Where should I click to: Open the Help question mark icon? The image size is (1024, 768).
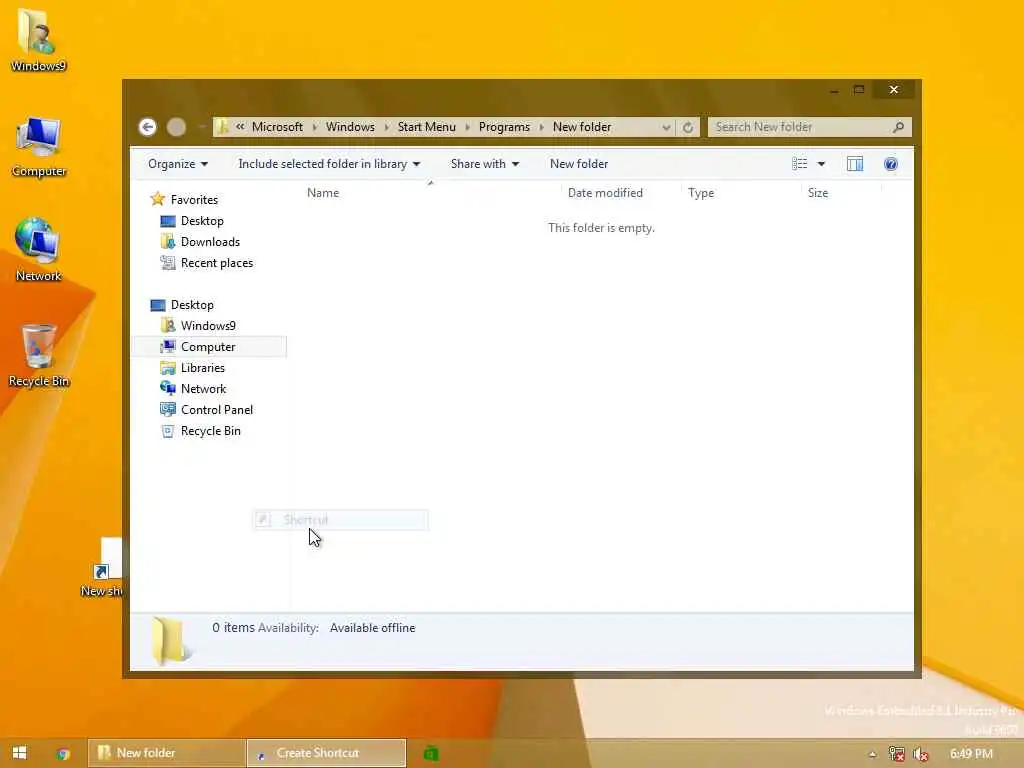[891, 164]
